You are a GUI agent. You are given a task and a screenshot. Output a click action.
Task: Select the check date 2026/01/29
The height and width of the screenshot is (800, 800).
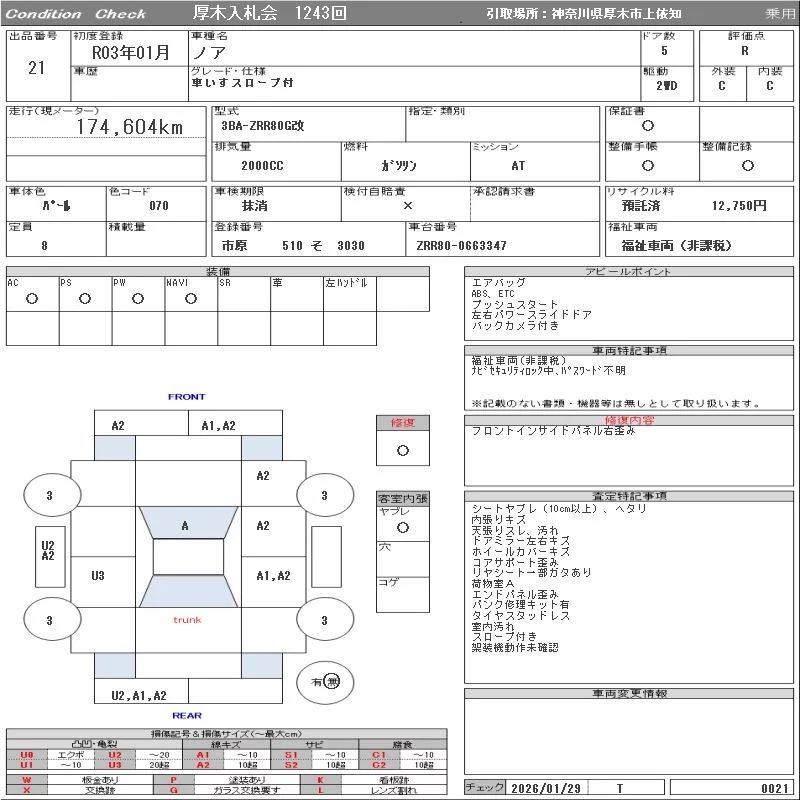[546, 788]
